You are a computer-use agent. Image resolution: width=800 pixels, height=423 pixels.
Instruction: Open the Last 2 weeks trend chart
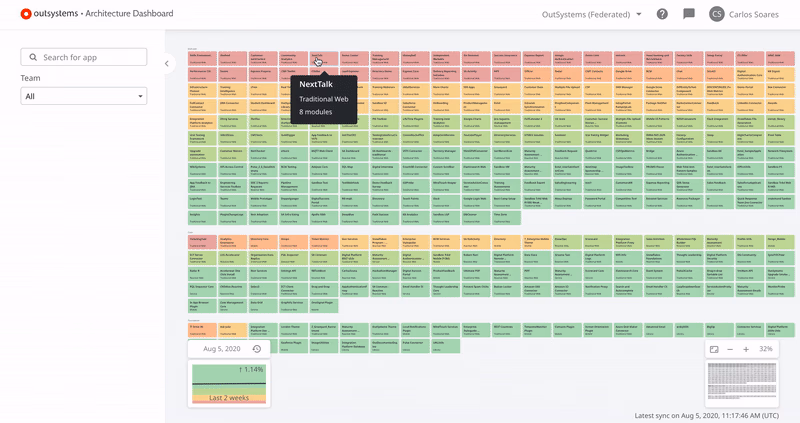pyautogui.click(x=229, y=384)
